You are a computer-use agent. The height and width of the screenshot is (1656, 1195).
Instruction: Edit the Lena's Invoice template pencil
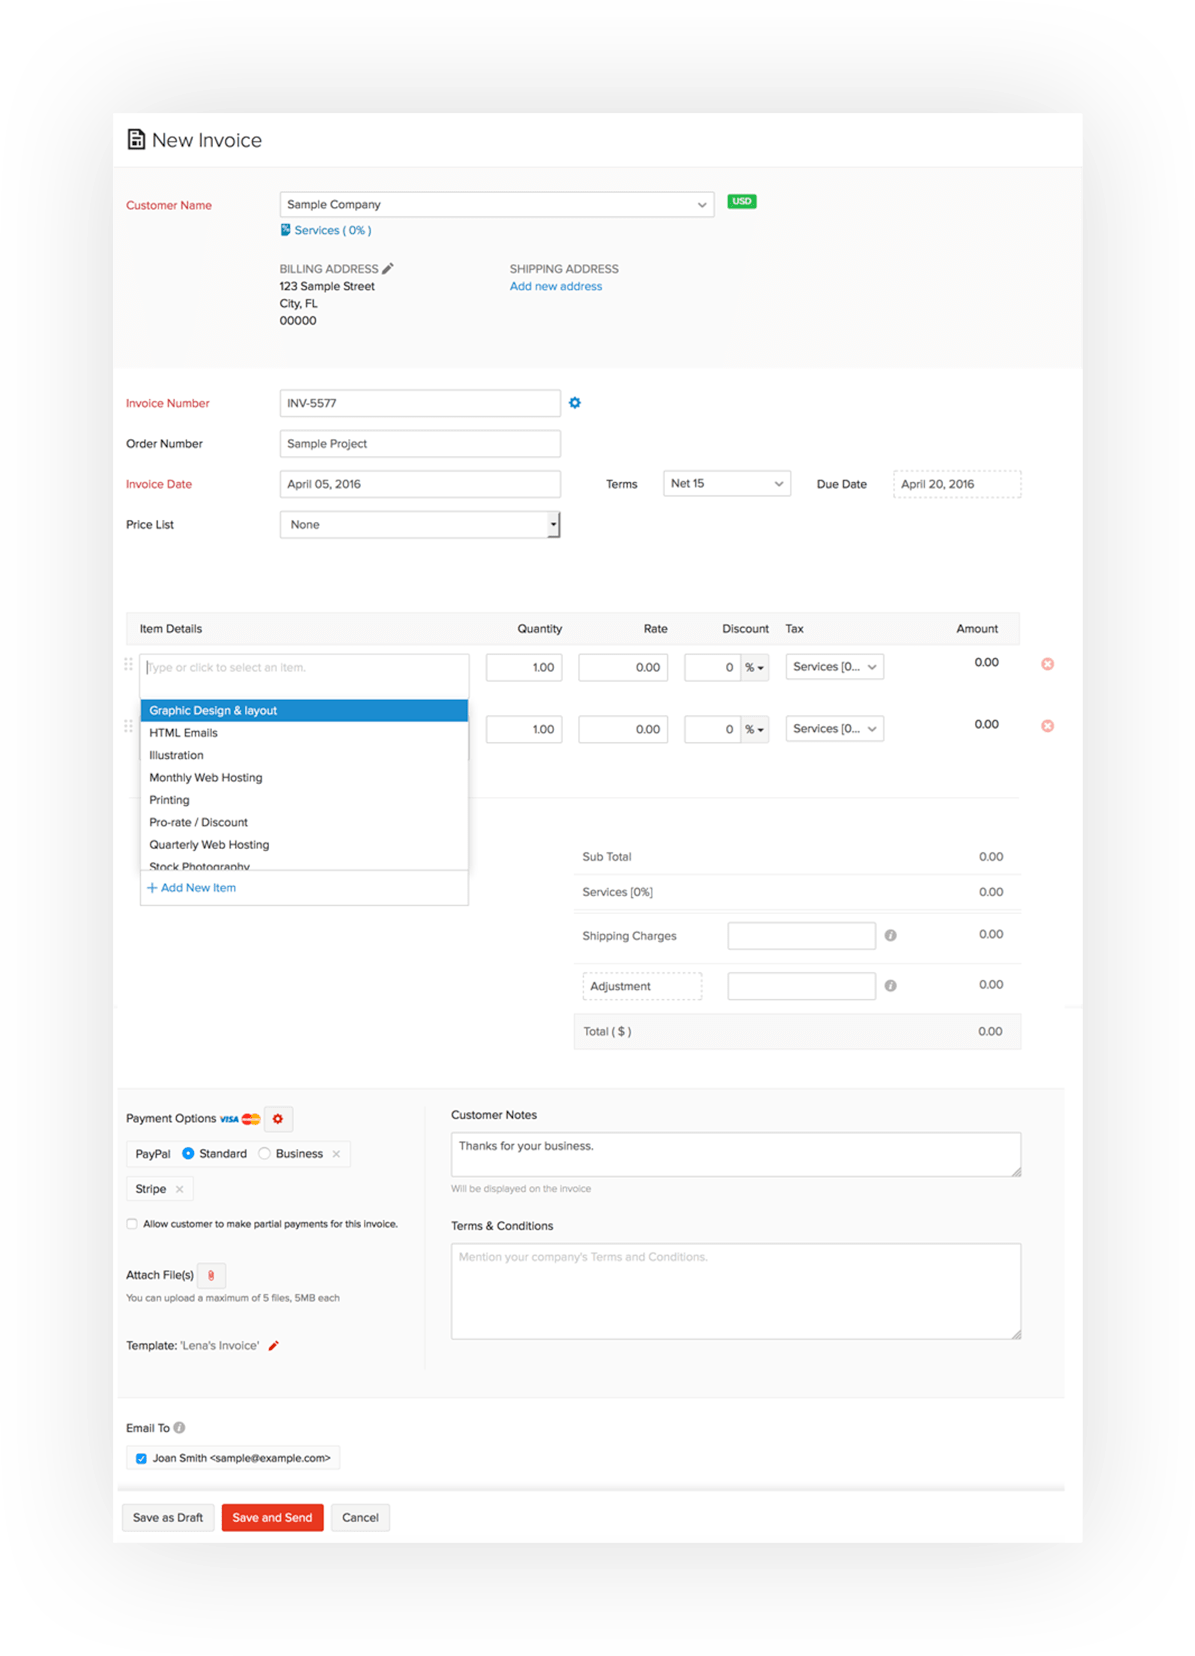click(x=274, y=1346)
